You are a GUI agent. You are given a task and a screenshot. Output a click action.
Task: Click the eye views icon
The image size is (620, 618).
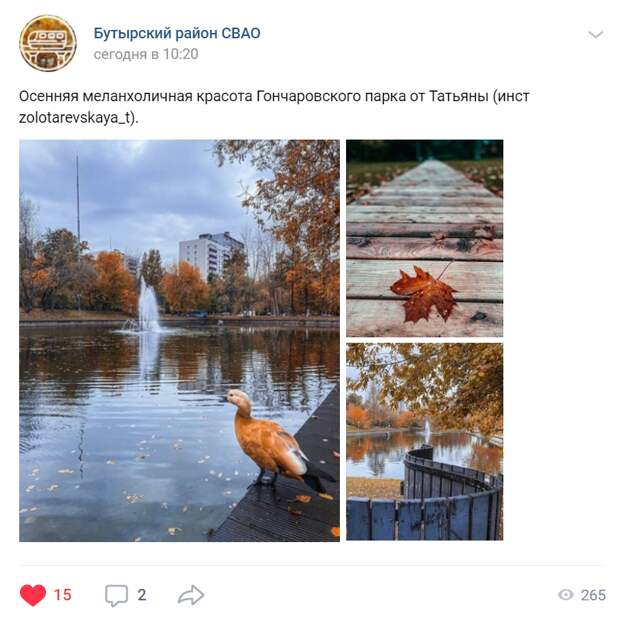(565, 595)
